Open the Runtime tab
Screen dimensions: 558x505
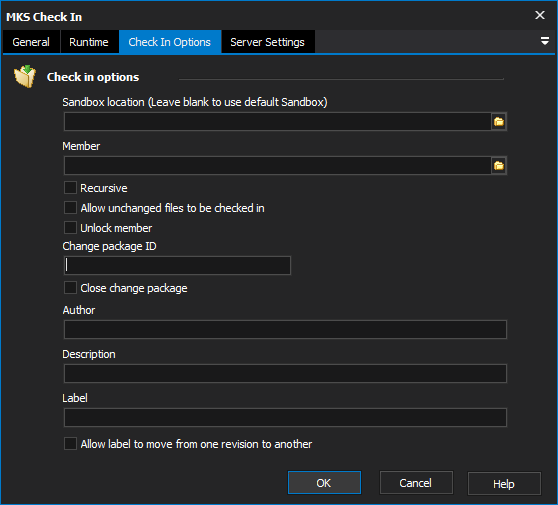(x=89, y=42)
